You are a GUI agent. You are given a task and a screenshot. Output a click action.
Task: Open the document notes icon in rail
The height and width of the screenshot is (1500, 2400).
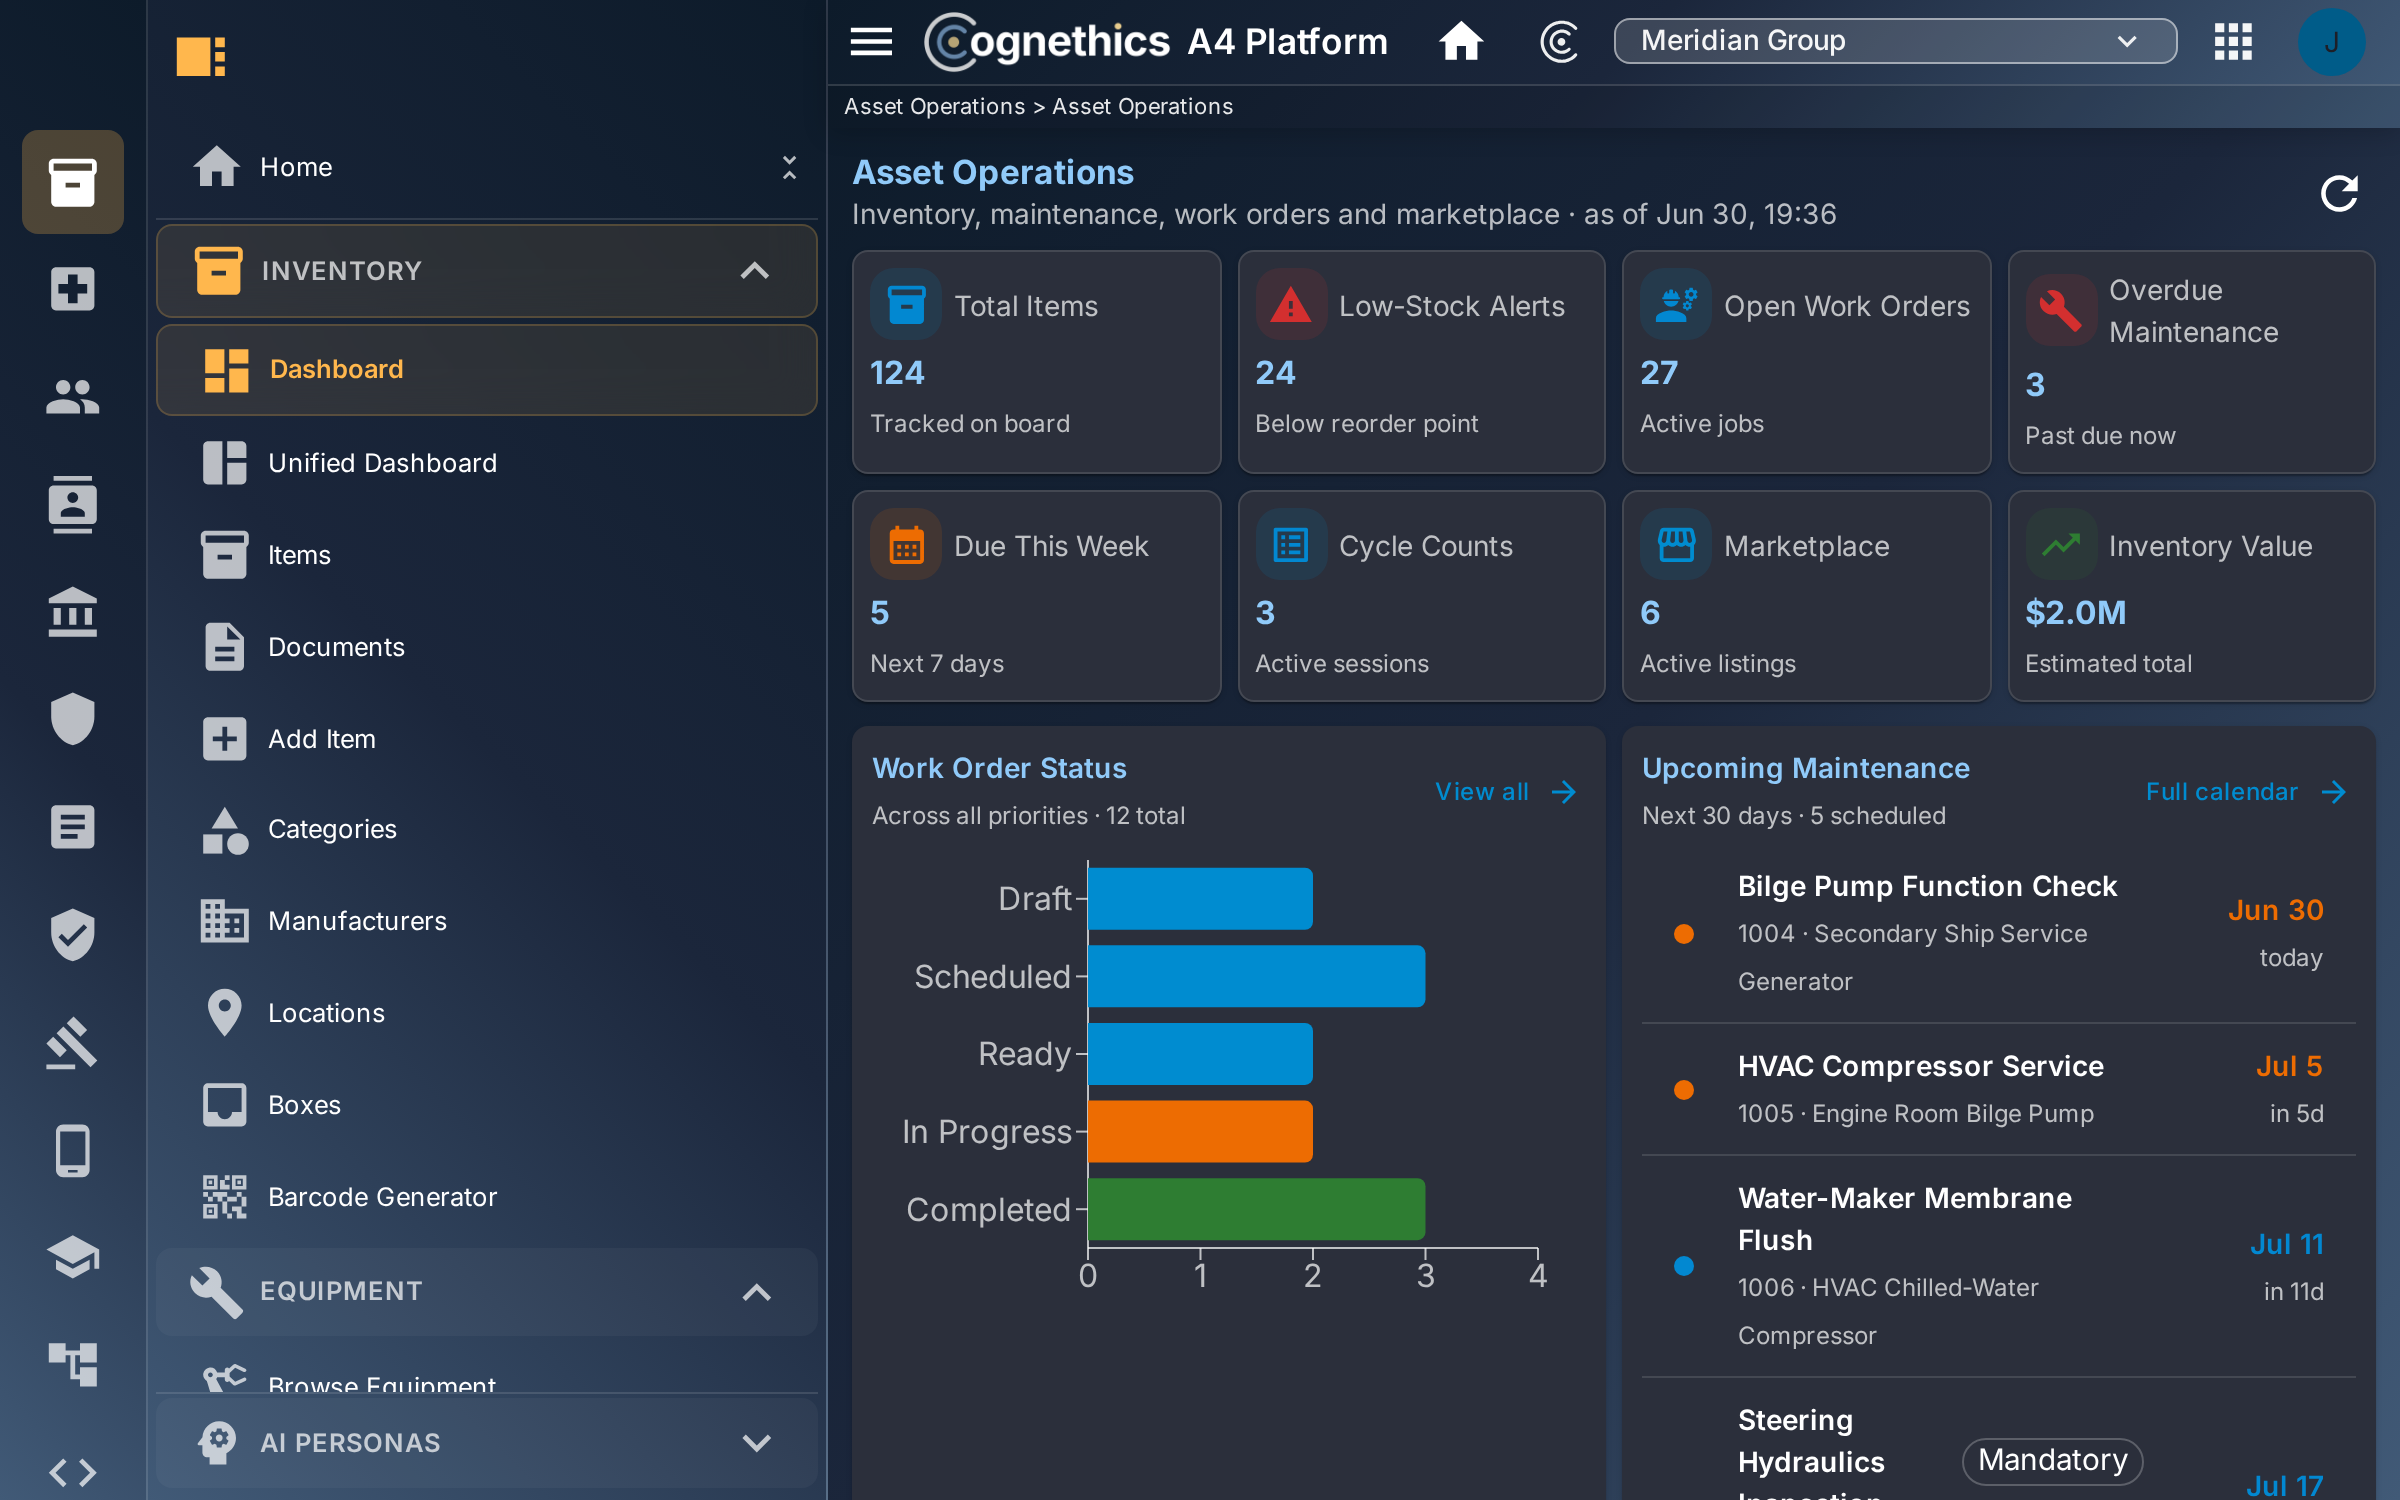pos(73,827)
